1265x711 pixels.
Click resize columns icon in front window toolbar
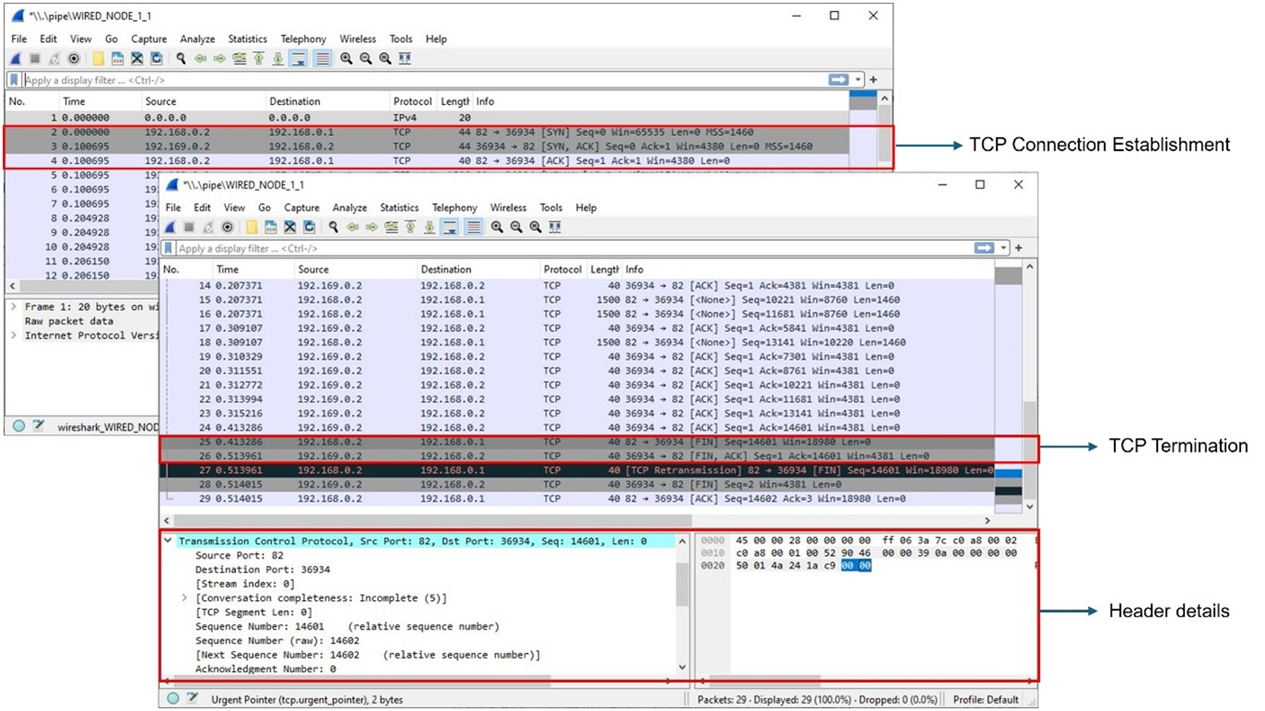555,227
